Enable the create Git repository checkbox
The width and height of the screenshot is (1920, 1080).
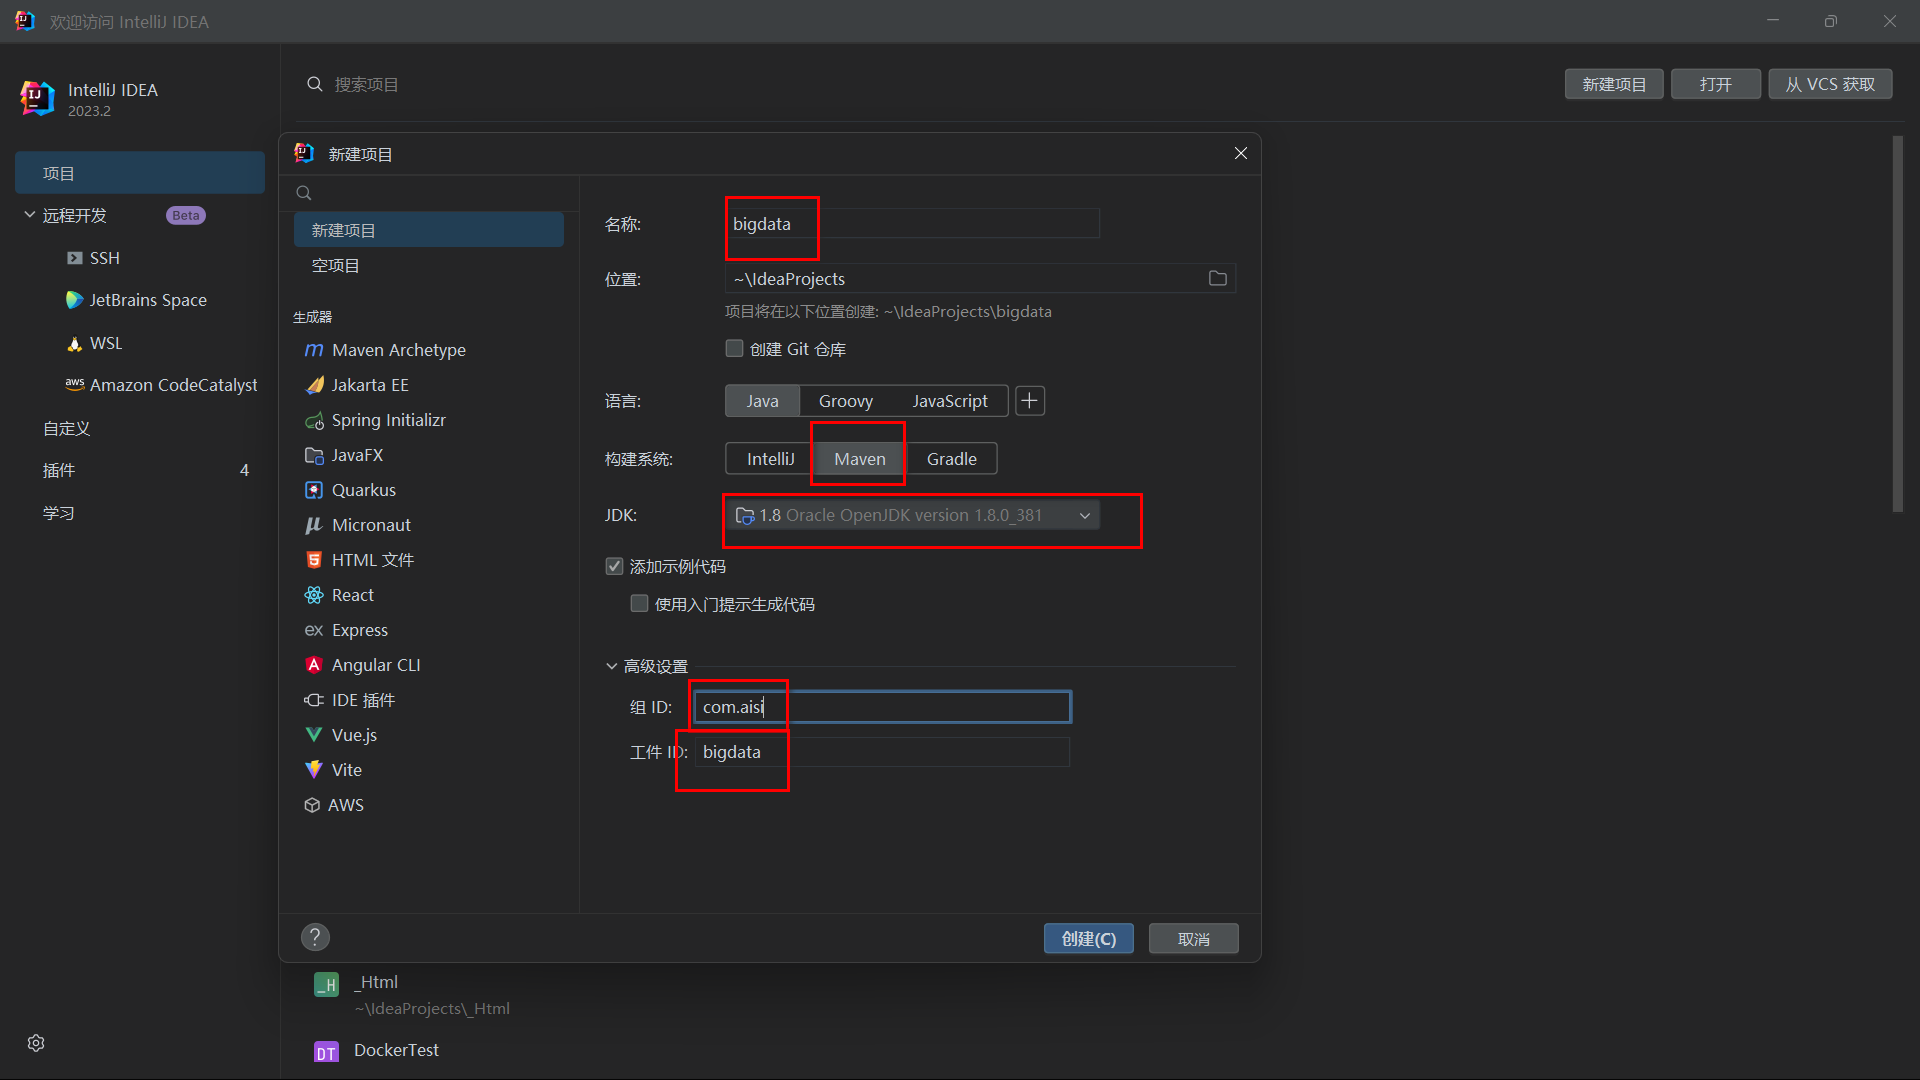click(x=735, y=349)
